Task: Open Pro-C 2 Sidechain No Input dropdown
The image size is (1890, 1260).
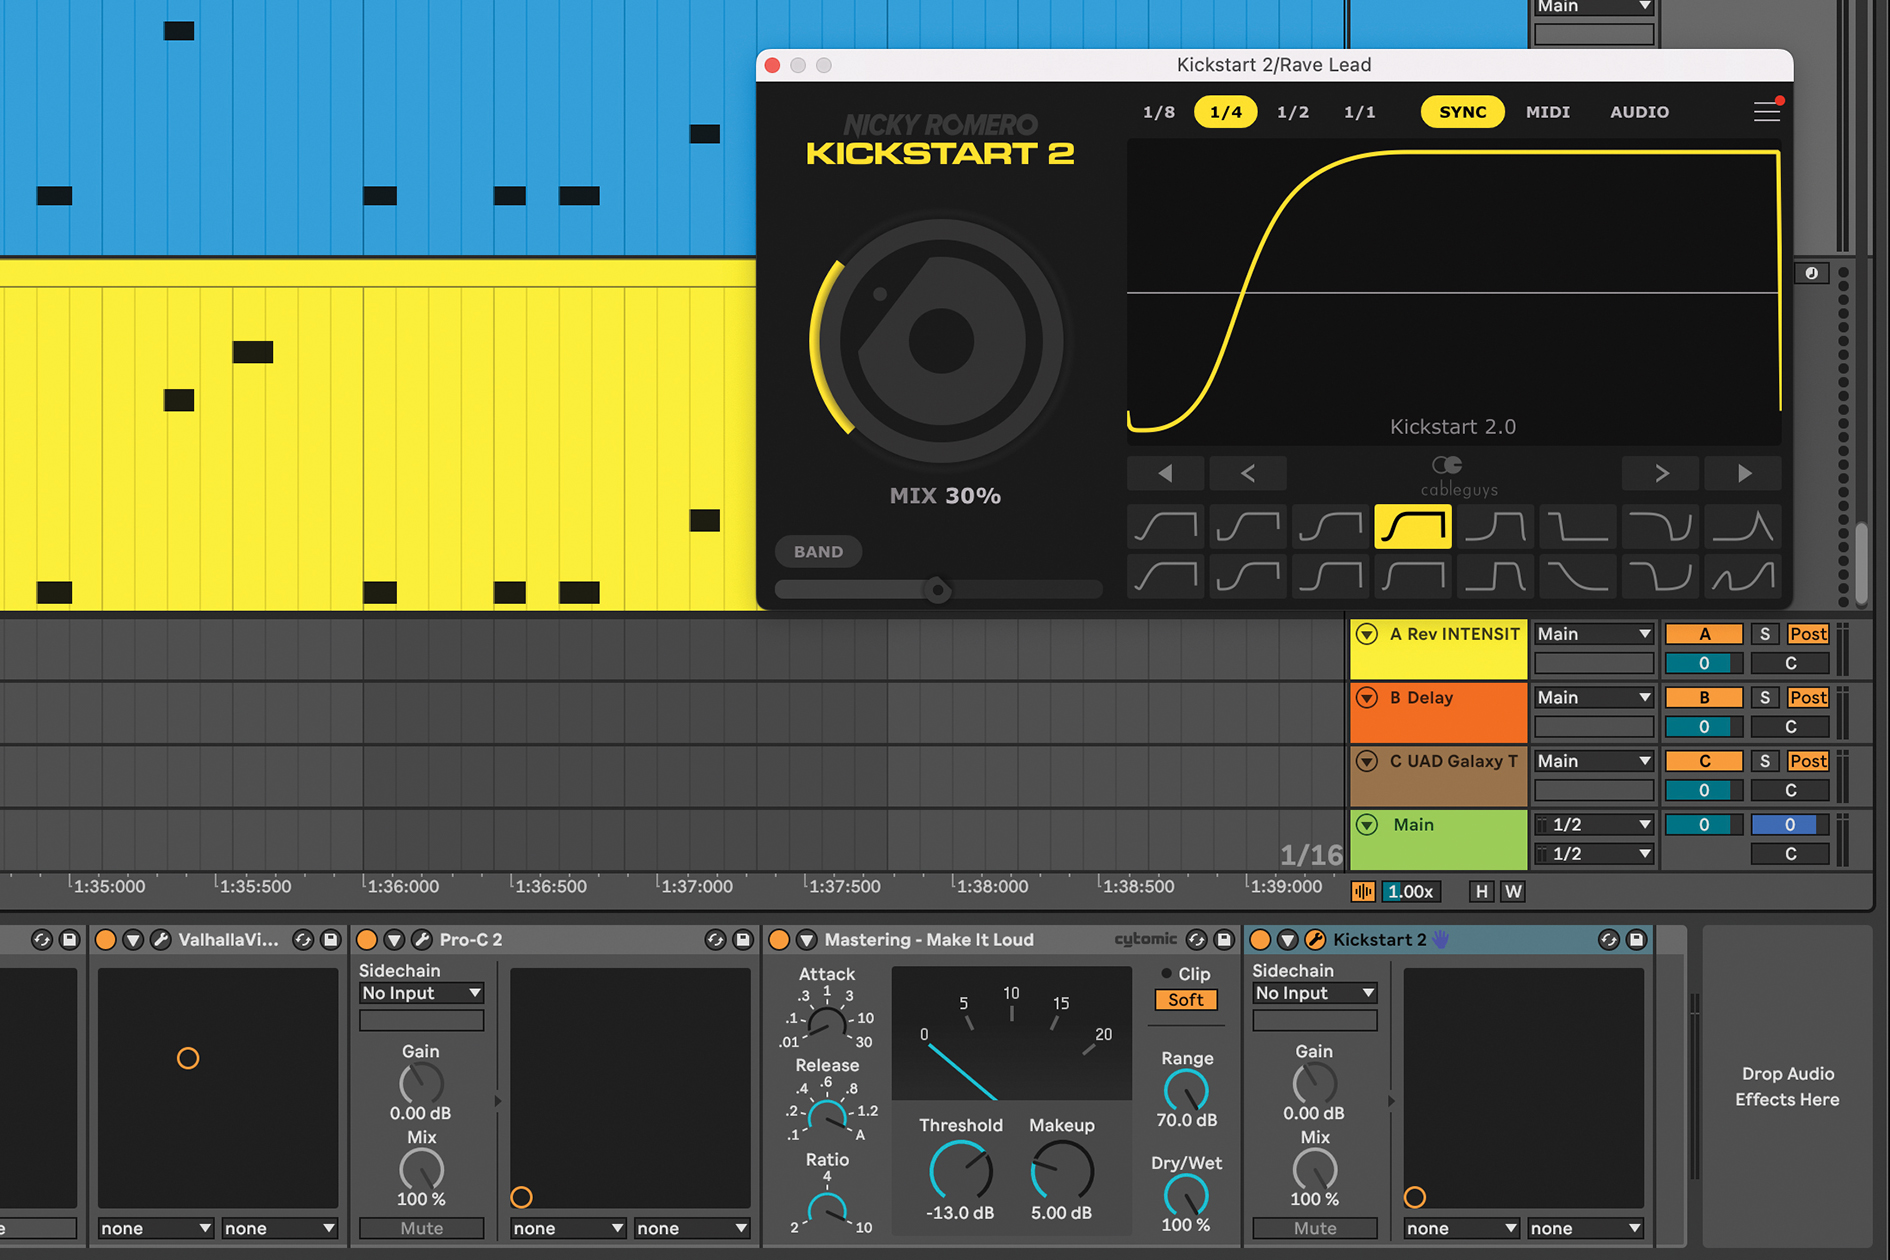Action: click(x=421, y=993)
